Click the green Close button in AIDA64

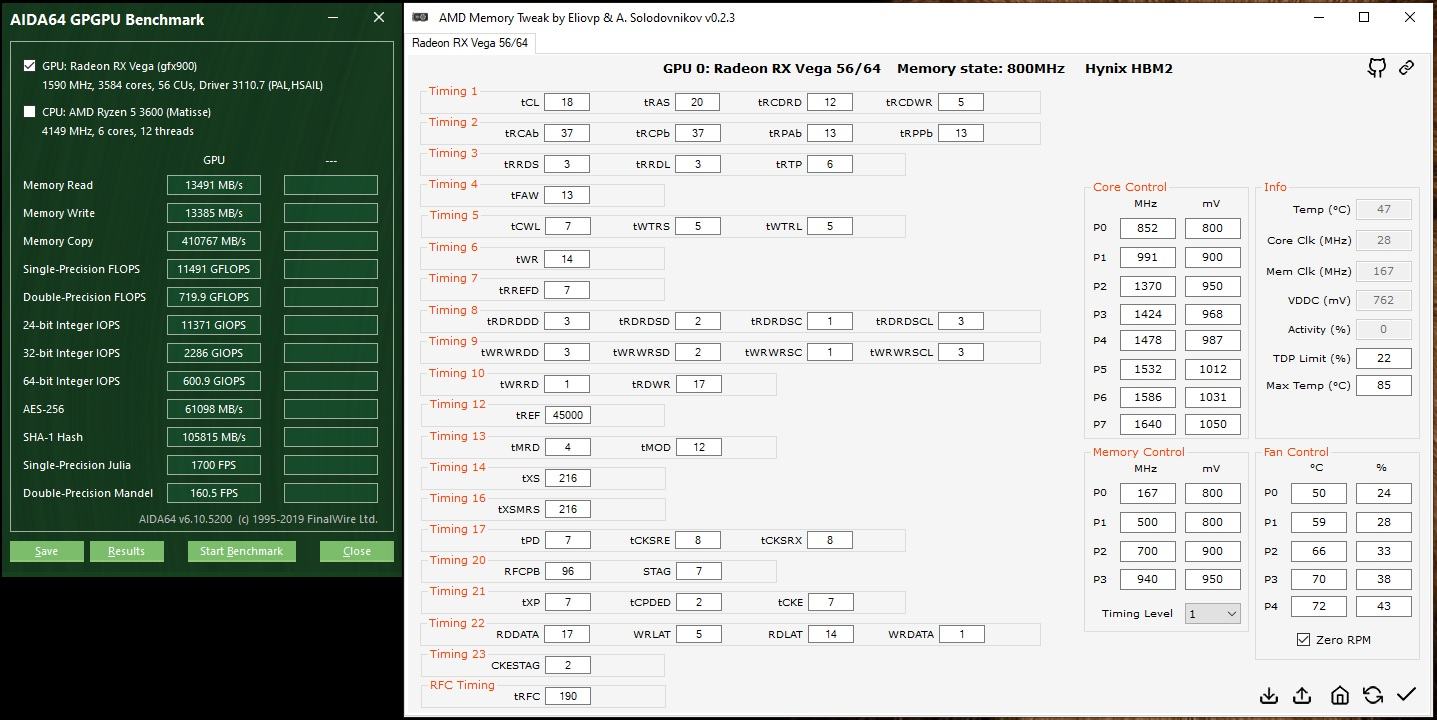(356, 551)
